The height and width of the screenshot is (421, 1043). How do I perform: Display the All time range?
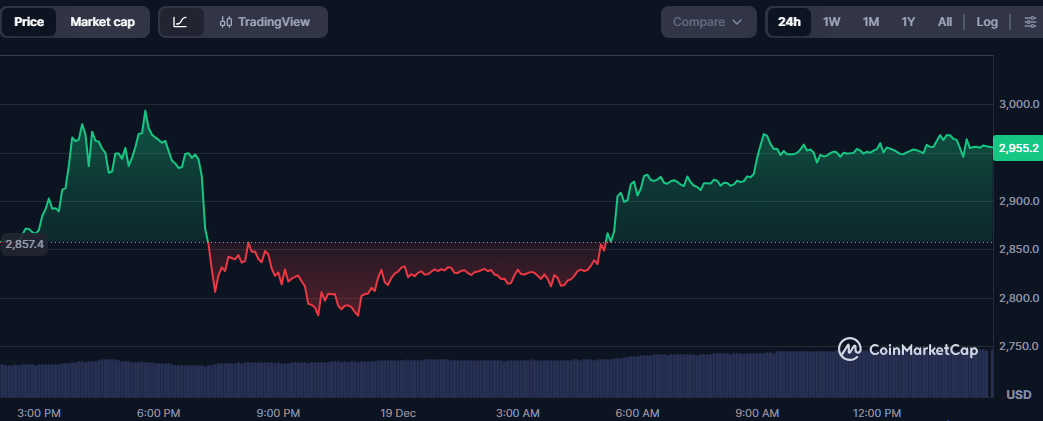[x=944, y=22]
